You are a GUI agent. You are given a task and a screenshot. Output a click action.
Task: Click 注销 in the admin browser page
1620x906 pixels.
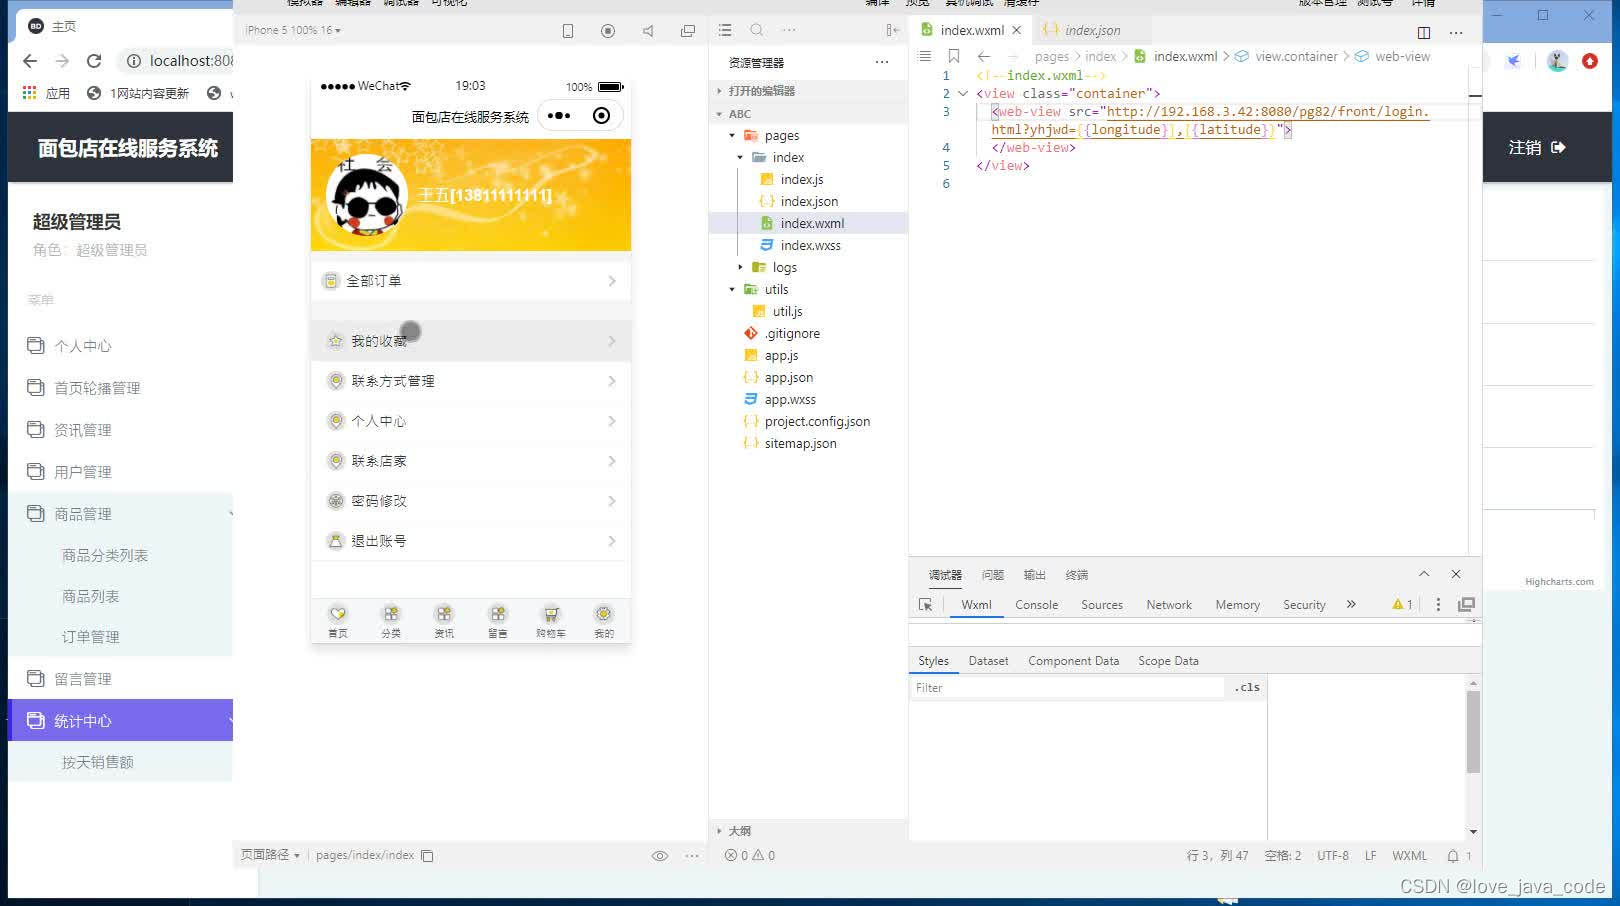click(1537, 147)
